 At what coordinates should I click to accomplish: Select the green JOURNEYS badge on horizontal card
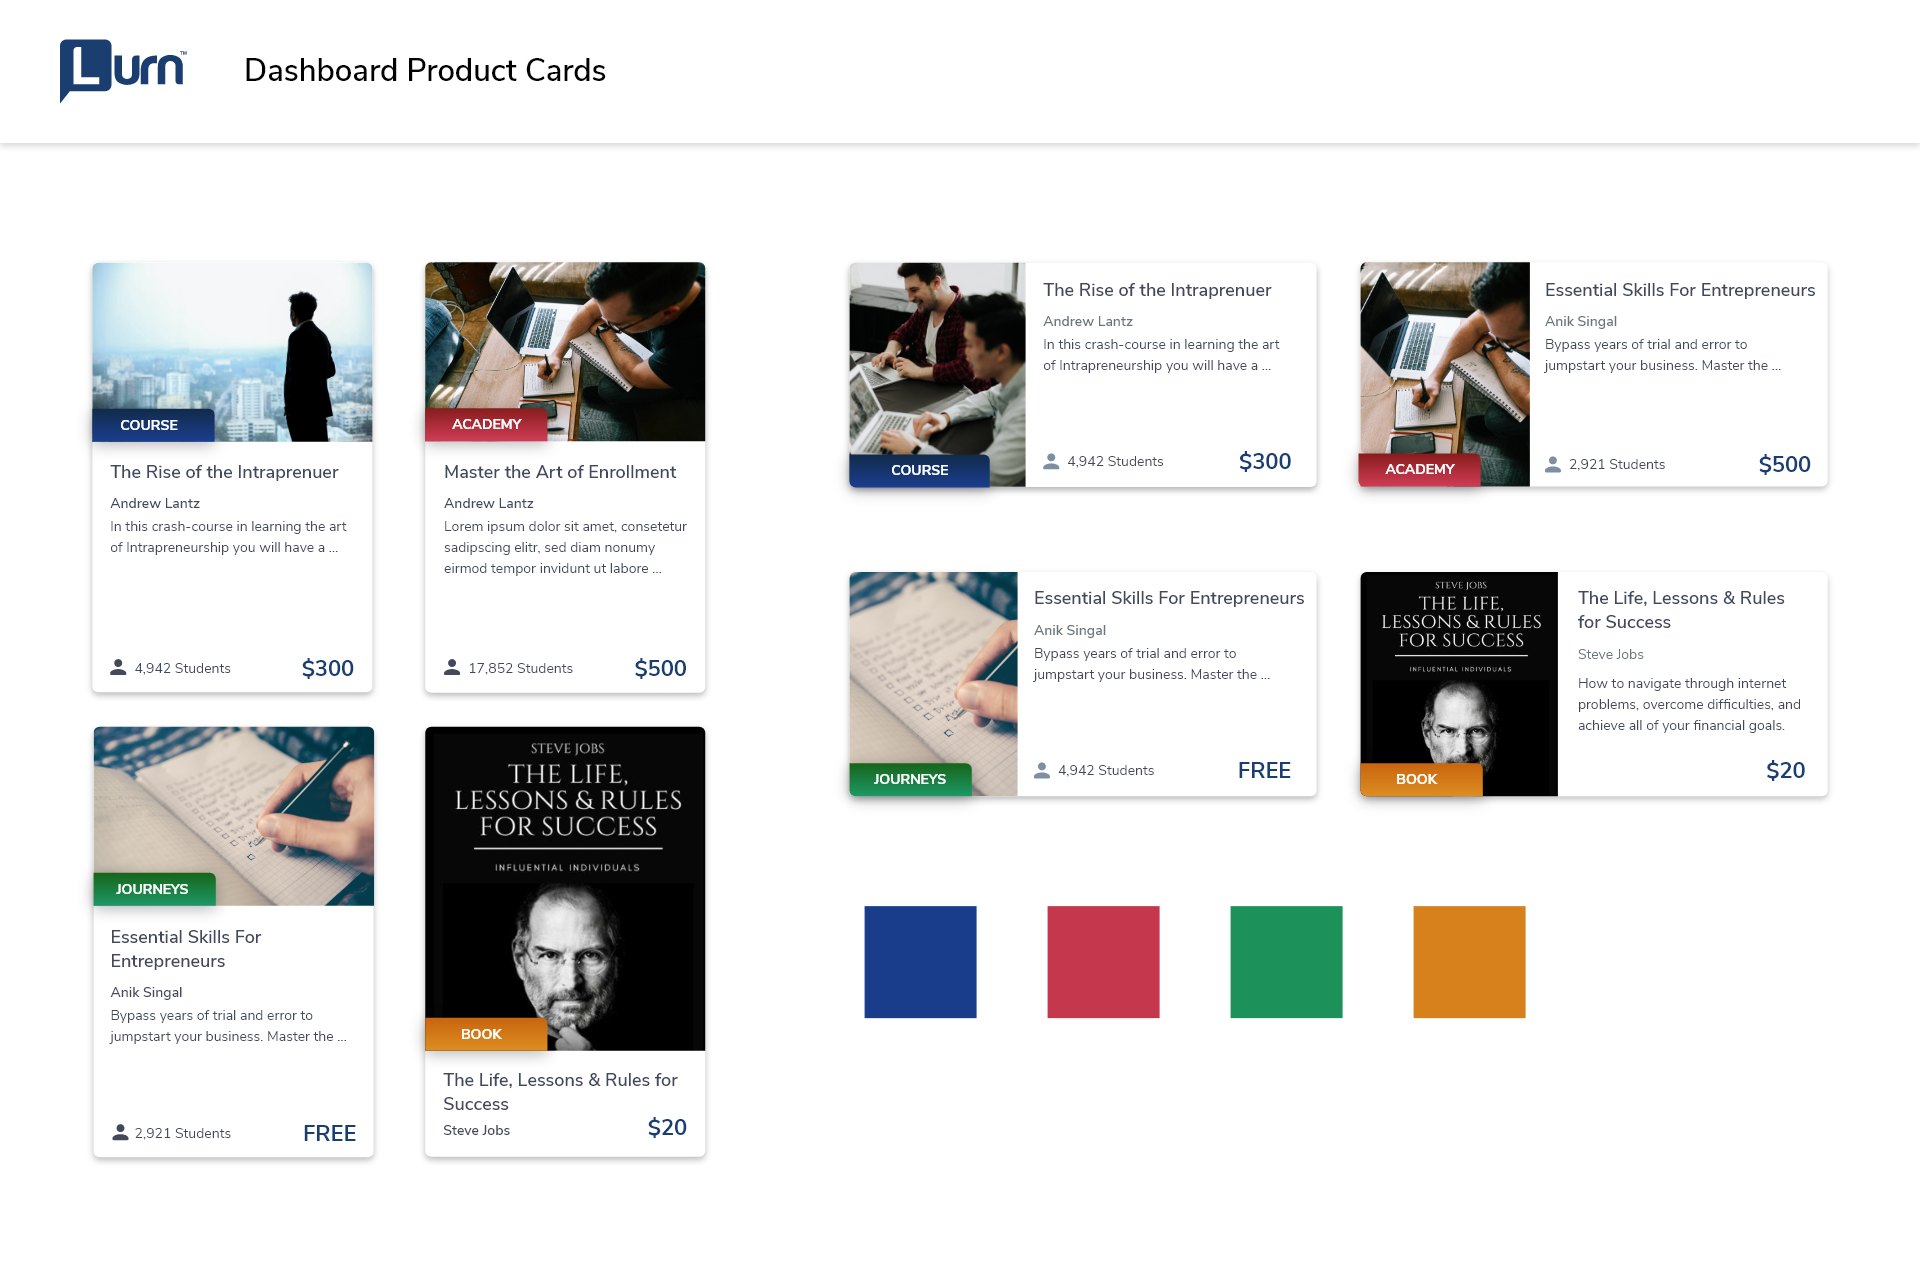pyautogui.click(x=910, y=779)
